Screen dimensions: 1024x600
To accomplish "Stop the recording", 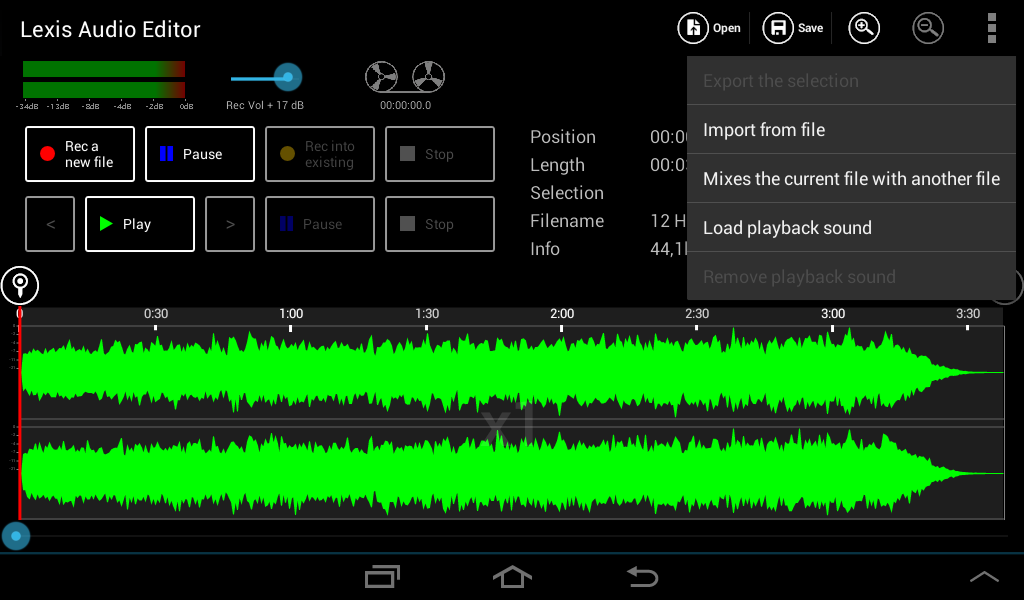I will coord(440,154).
